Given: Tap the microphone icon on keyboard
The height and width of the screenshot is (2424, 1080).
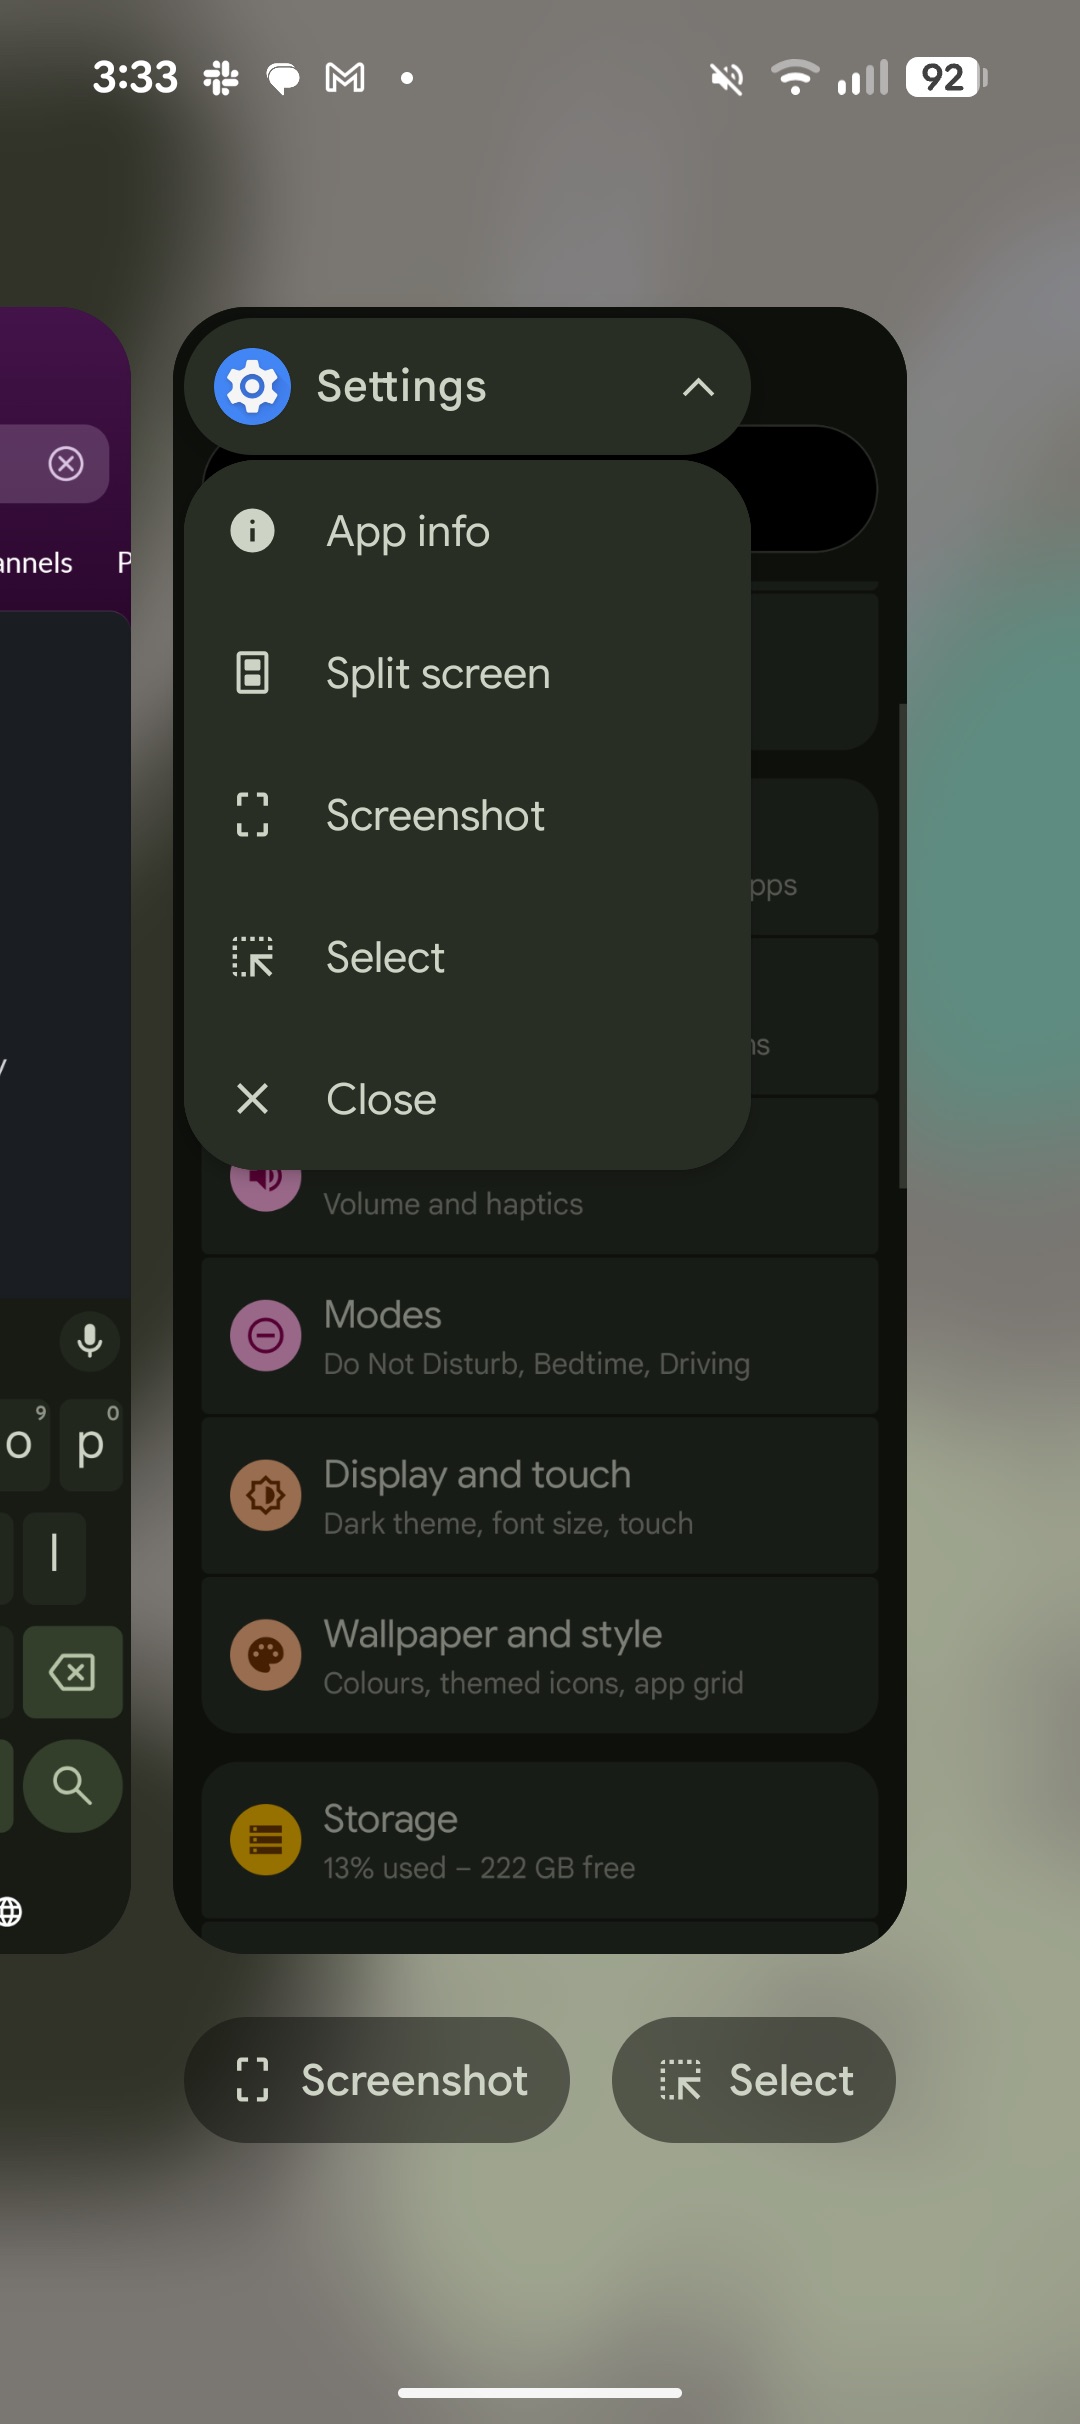Looking at the screenshot, I should pyautogui.click(x=90, y=1341).
